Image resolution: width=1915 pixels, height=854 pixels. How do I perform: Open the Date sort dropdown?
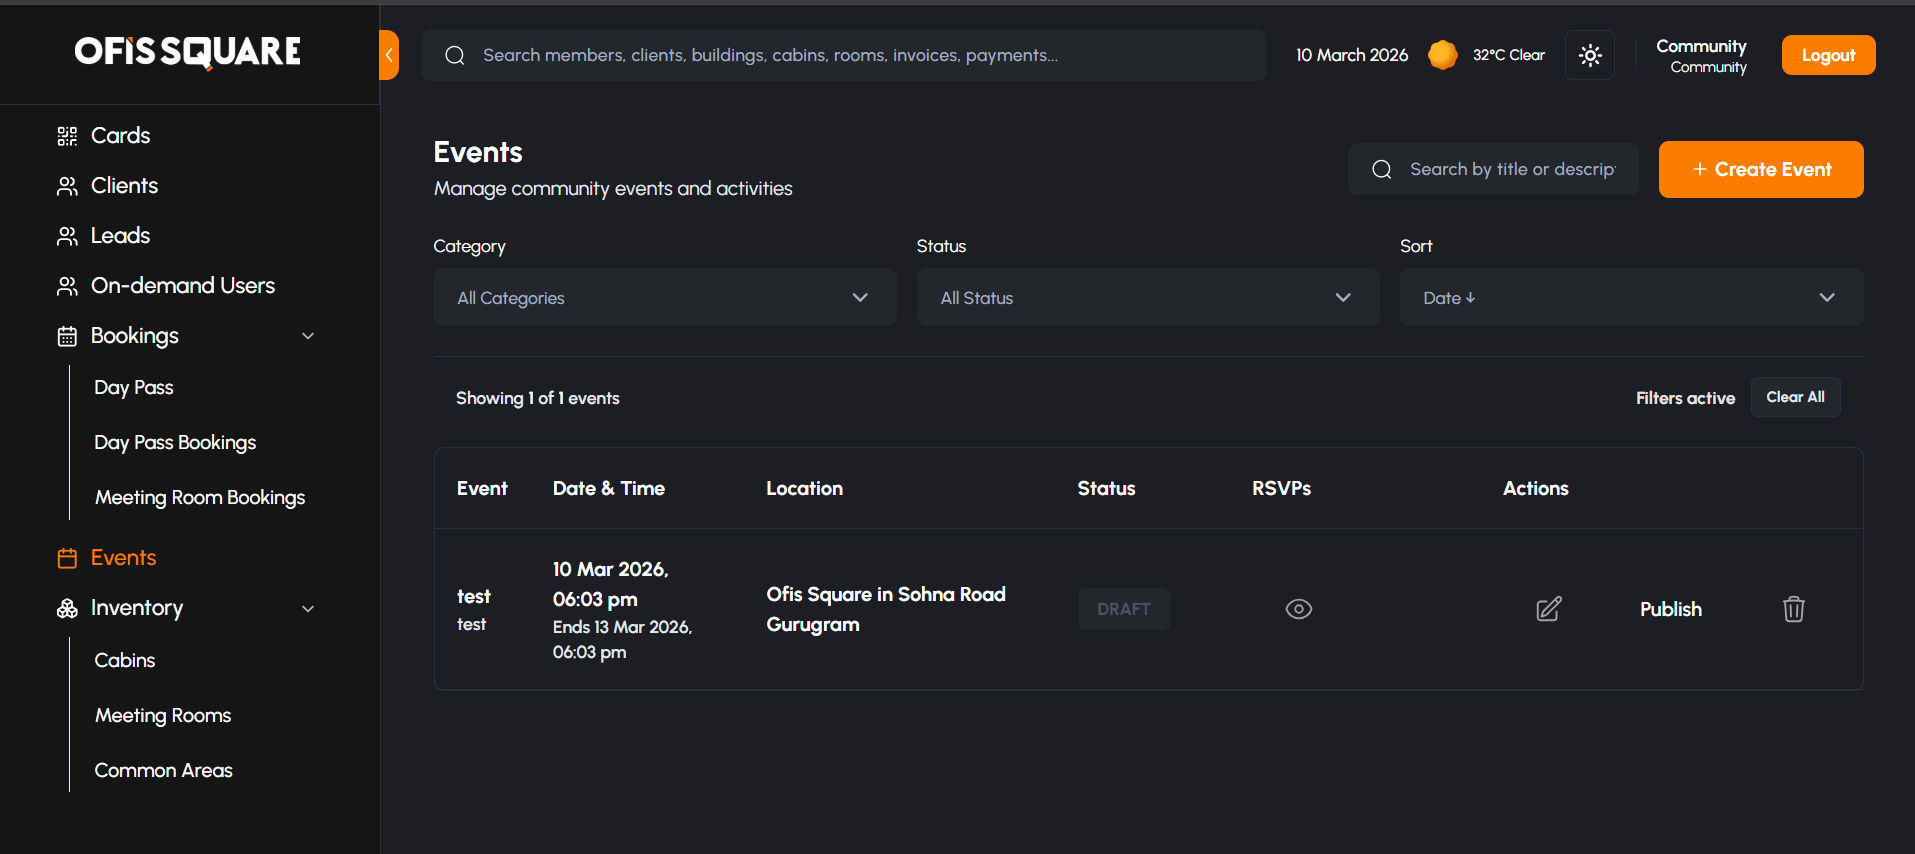(x=1630, y=298)
